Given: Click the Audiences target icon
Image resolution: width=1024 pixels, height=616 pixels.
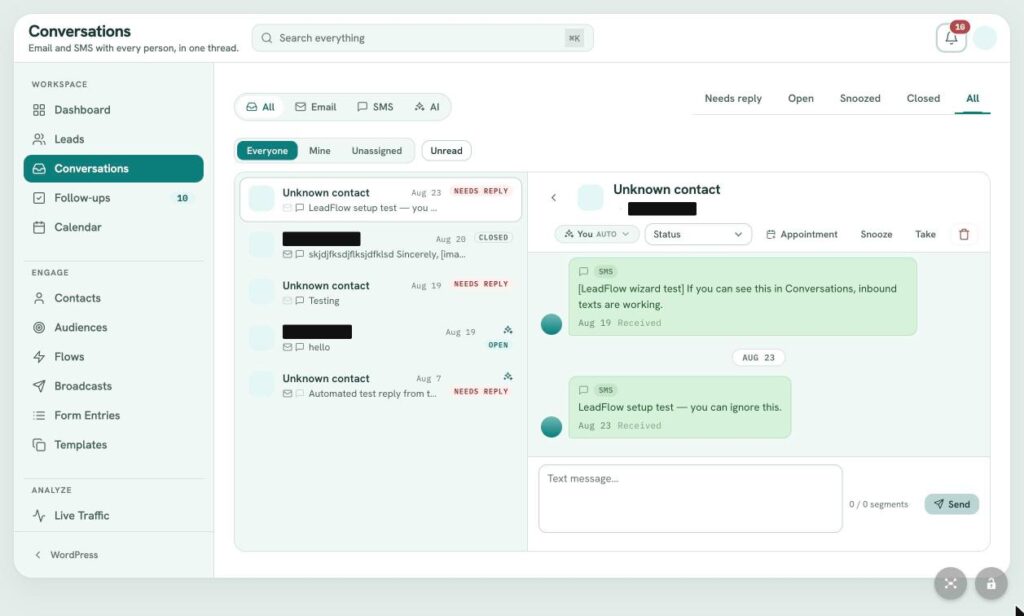Looking at the screenshot, I should 39,327.
